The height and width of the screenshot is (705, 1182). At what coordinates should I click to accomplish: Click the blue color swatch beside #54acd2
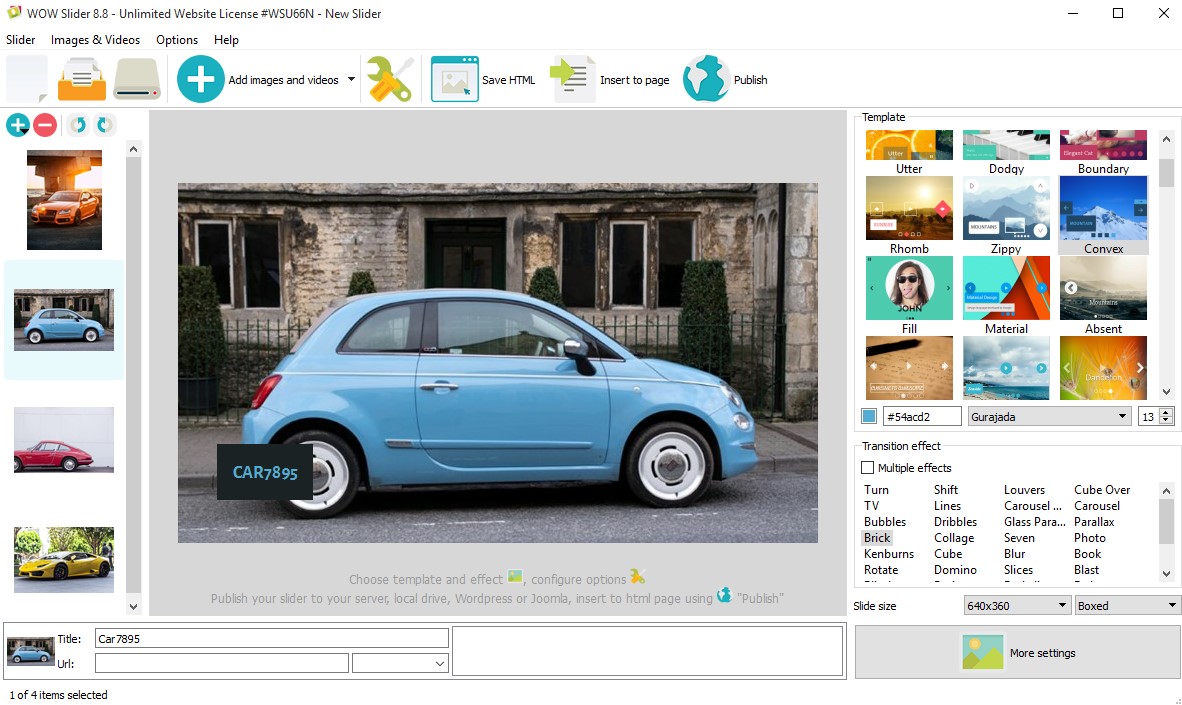coord(869,417)
